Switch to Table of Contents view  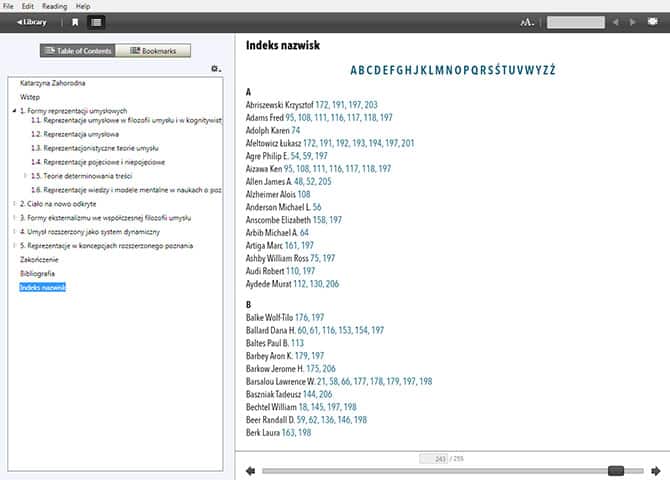78,50
